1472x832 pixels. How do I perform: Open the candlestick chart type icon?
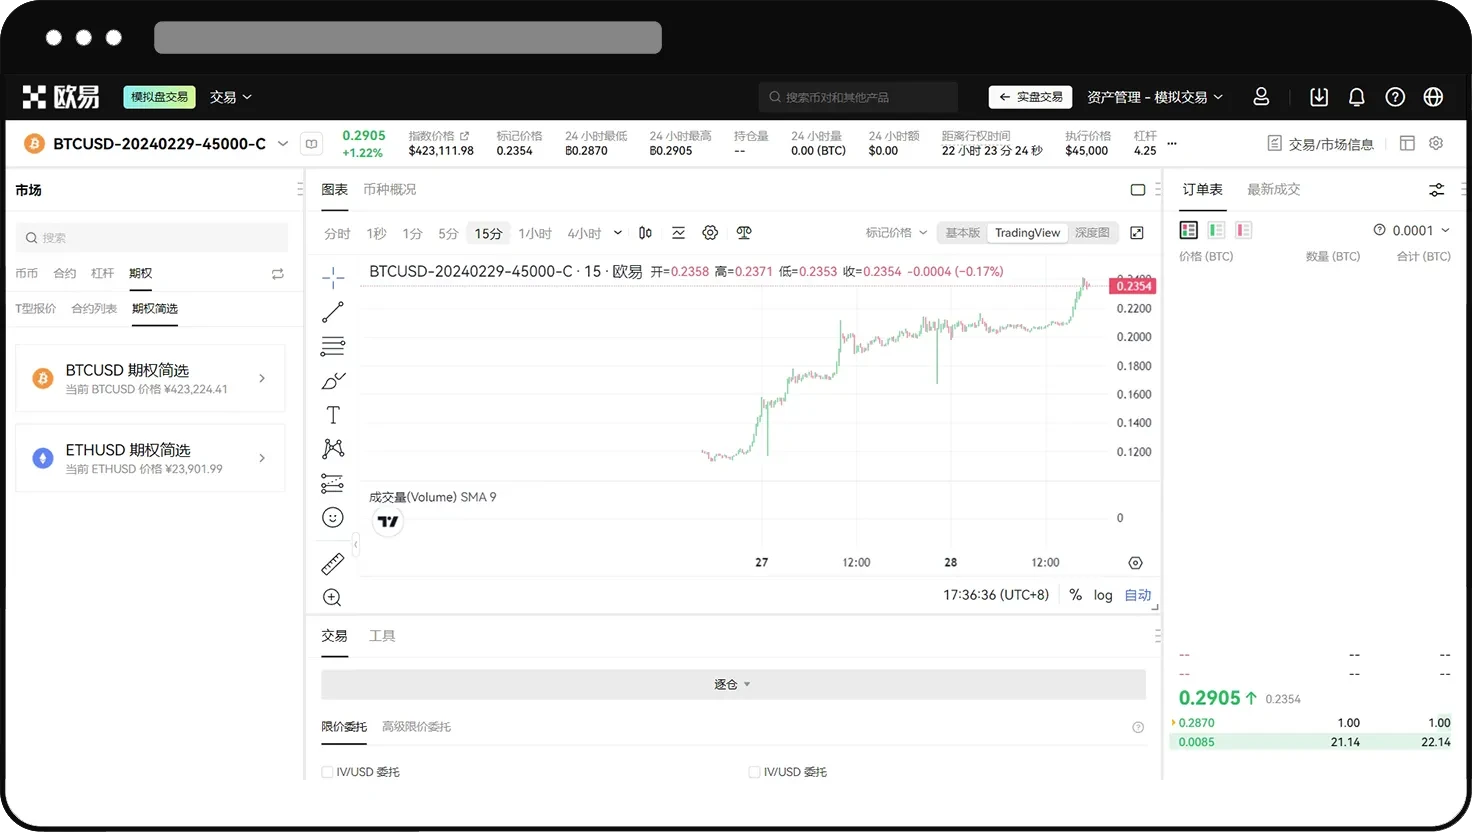click(x=645, y=233)
